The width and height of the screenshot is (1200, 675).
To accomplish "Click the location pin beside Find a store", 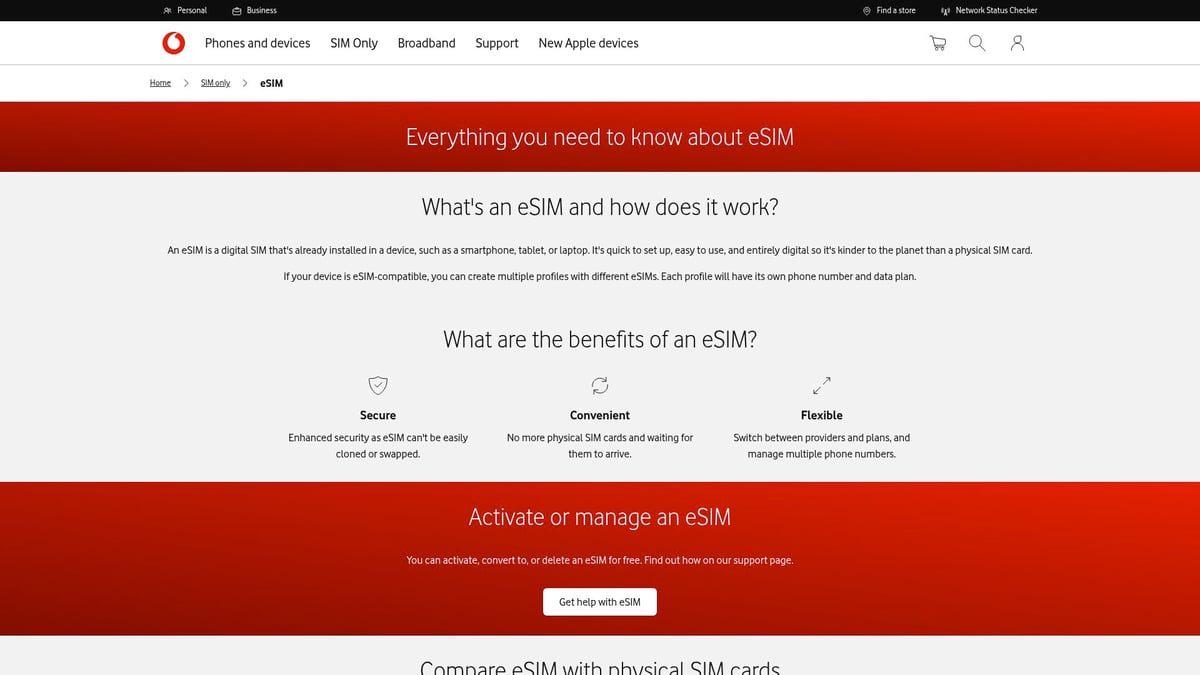I will 865,10.
